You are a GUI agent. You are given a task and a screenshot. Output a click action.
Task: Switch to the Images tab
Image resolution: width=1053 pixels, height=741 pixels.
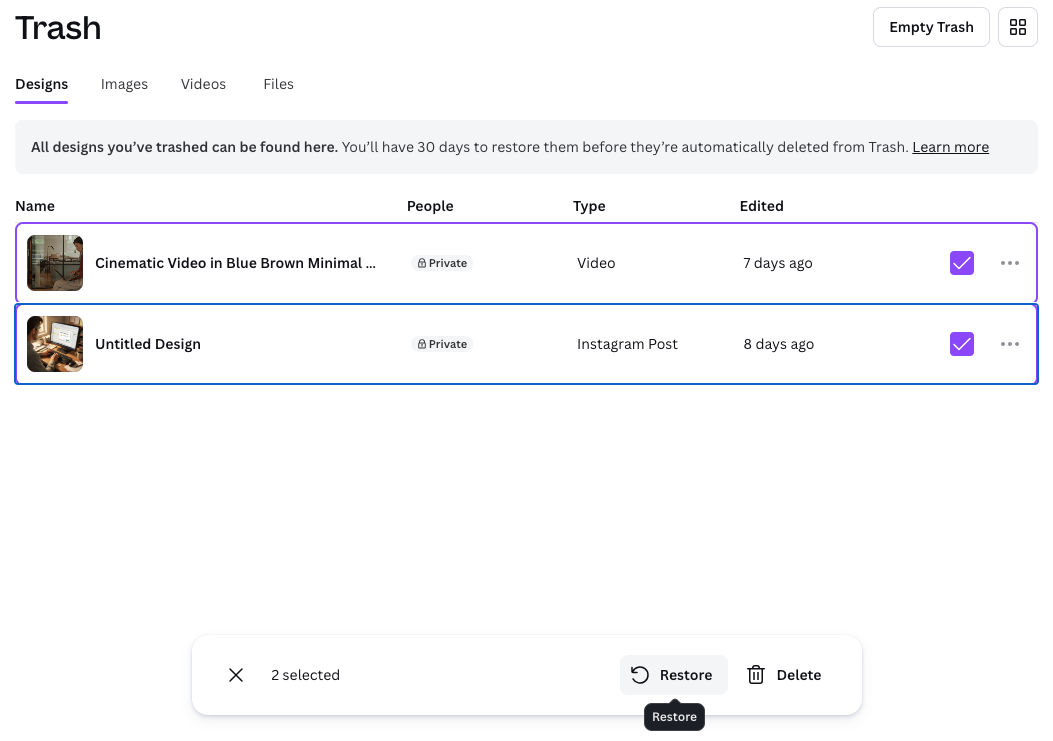[124, 84]
